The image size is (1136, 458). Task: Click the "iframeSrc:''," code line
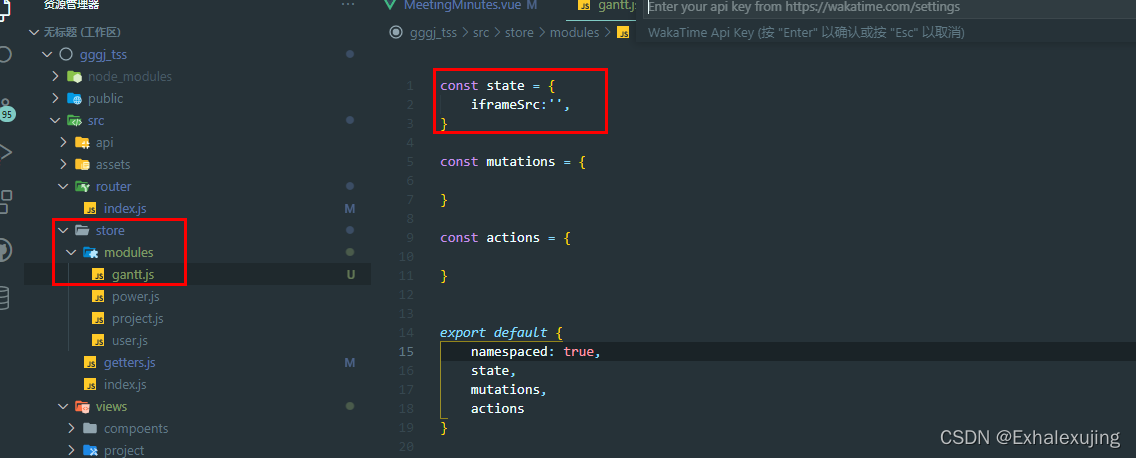(x=520, y=104)
